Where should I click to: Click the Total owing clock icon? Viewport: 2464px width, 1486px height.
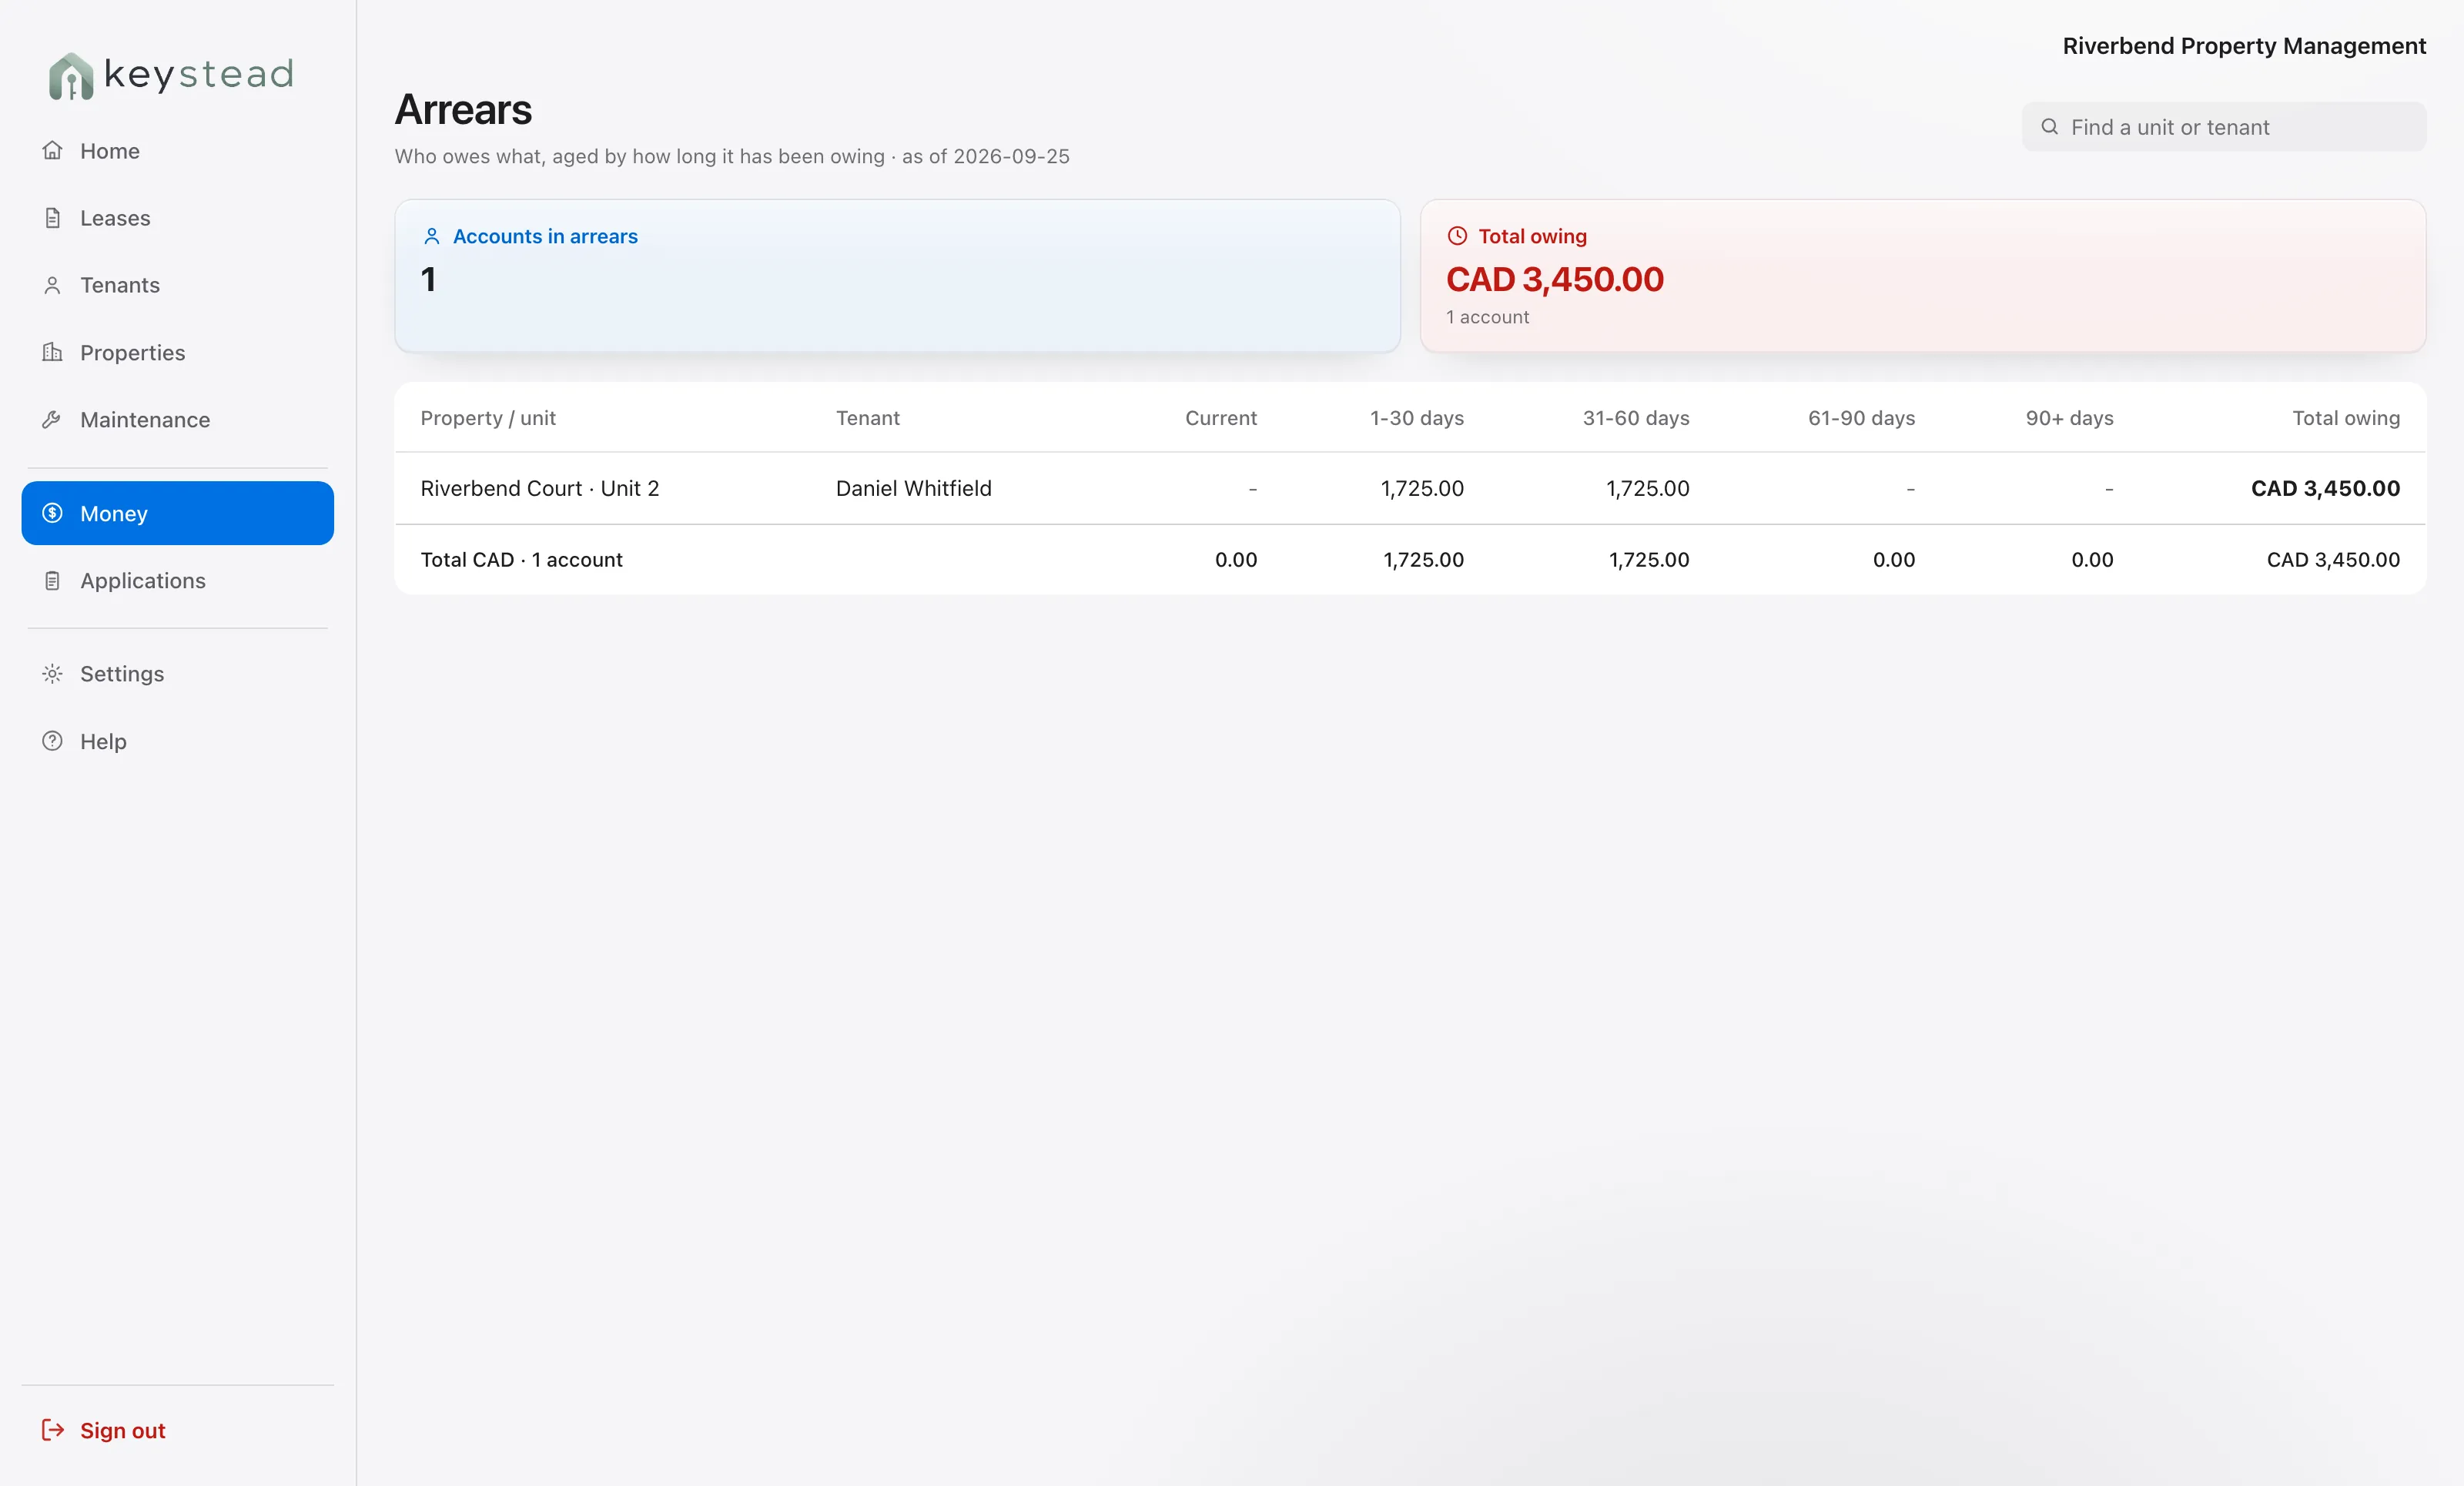coord(1457,236)
